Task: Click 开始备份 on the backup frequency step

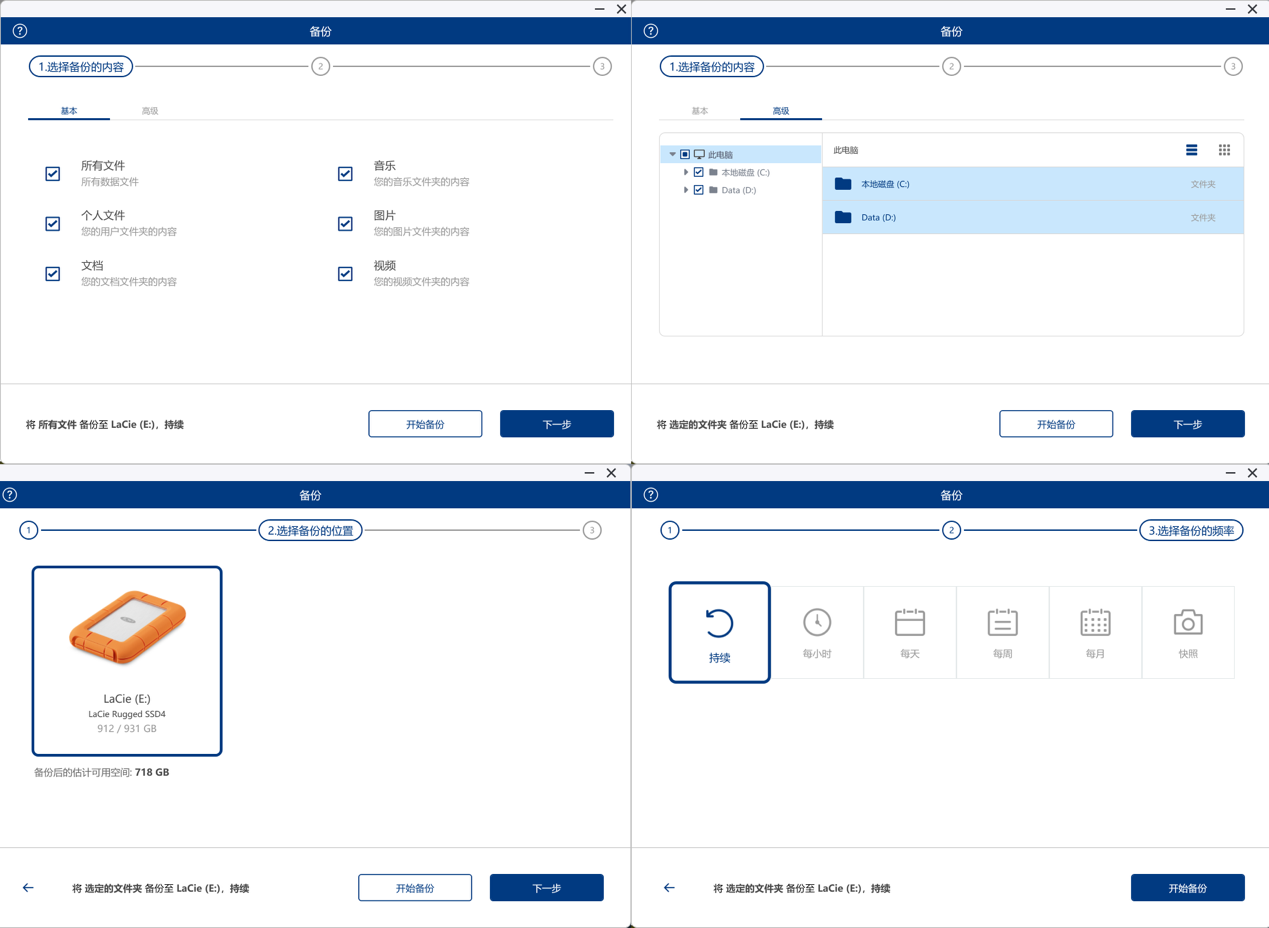Action: click(1187, 888)
